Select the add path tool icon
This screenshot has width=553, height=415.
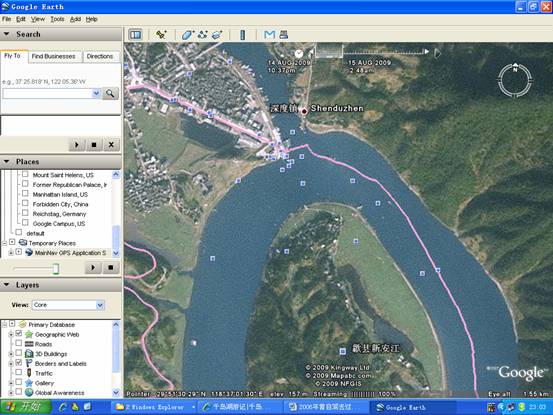click(x=203, y=35)
